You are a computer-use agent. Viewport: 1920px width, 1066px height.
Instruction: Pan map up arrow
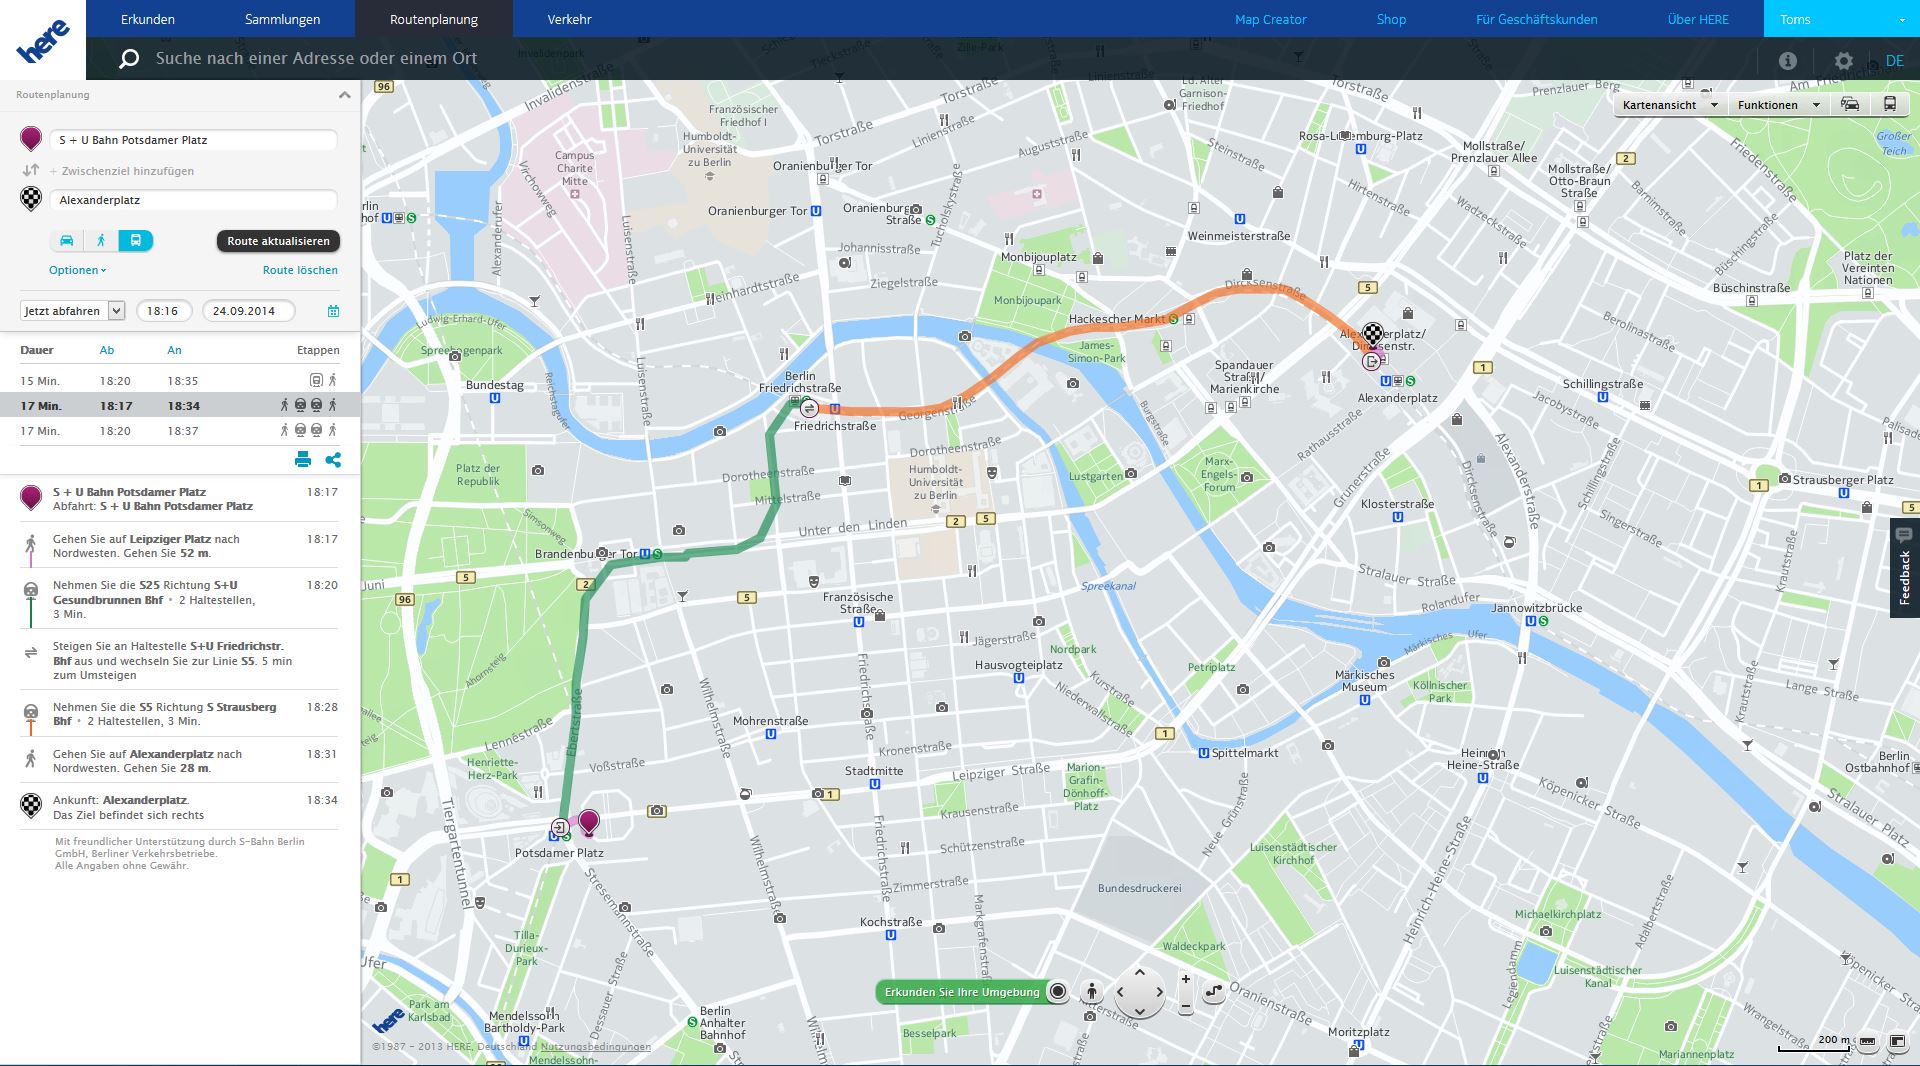click(1139, 973)
